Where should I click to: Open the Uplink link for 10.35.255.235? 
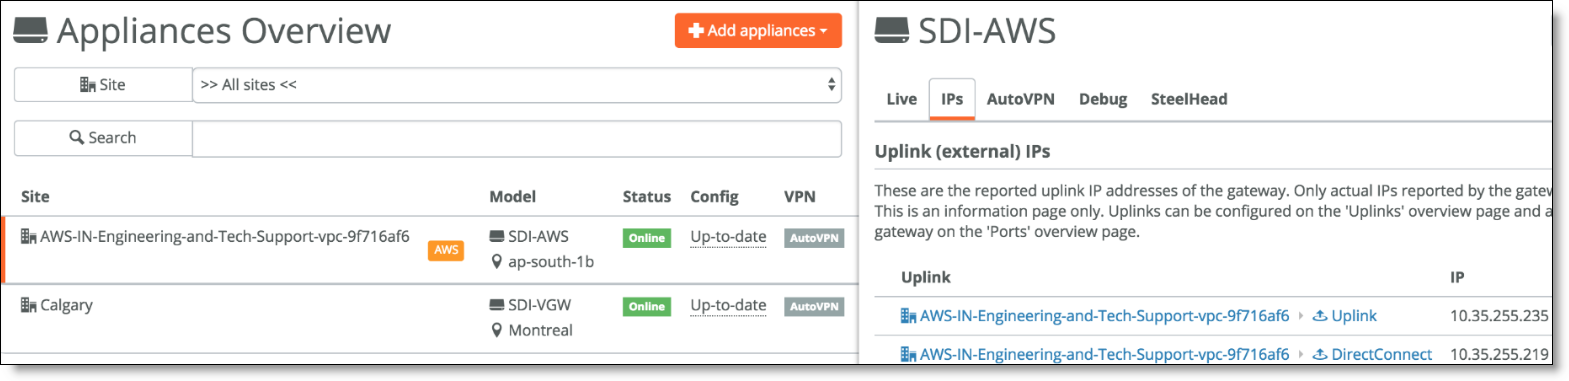coord(1354,316)
